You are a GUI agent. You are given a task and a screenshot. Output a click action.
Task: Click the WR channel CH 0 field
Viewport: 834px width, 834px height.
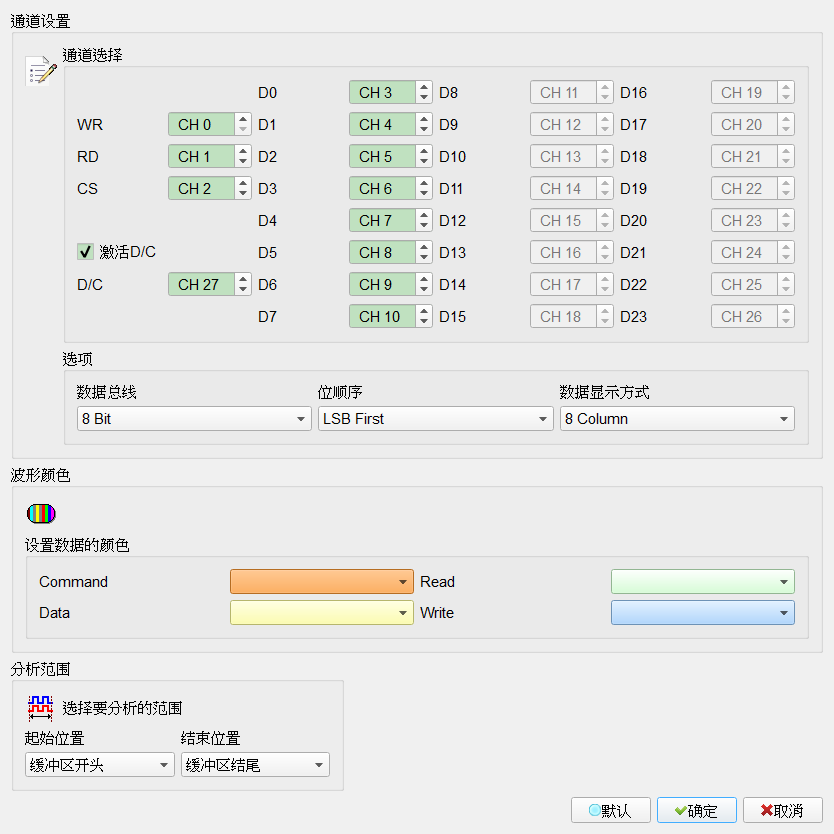[x=202, y=124]
